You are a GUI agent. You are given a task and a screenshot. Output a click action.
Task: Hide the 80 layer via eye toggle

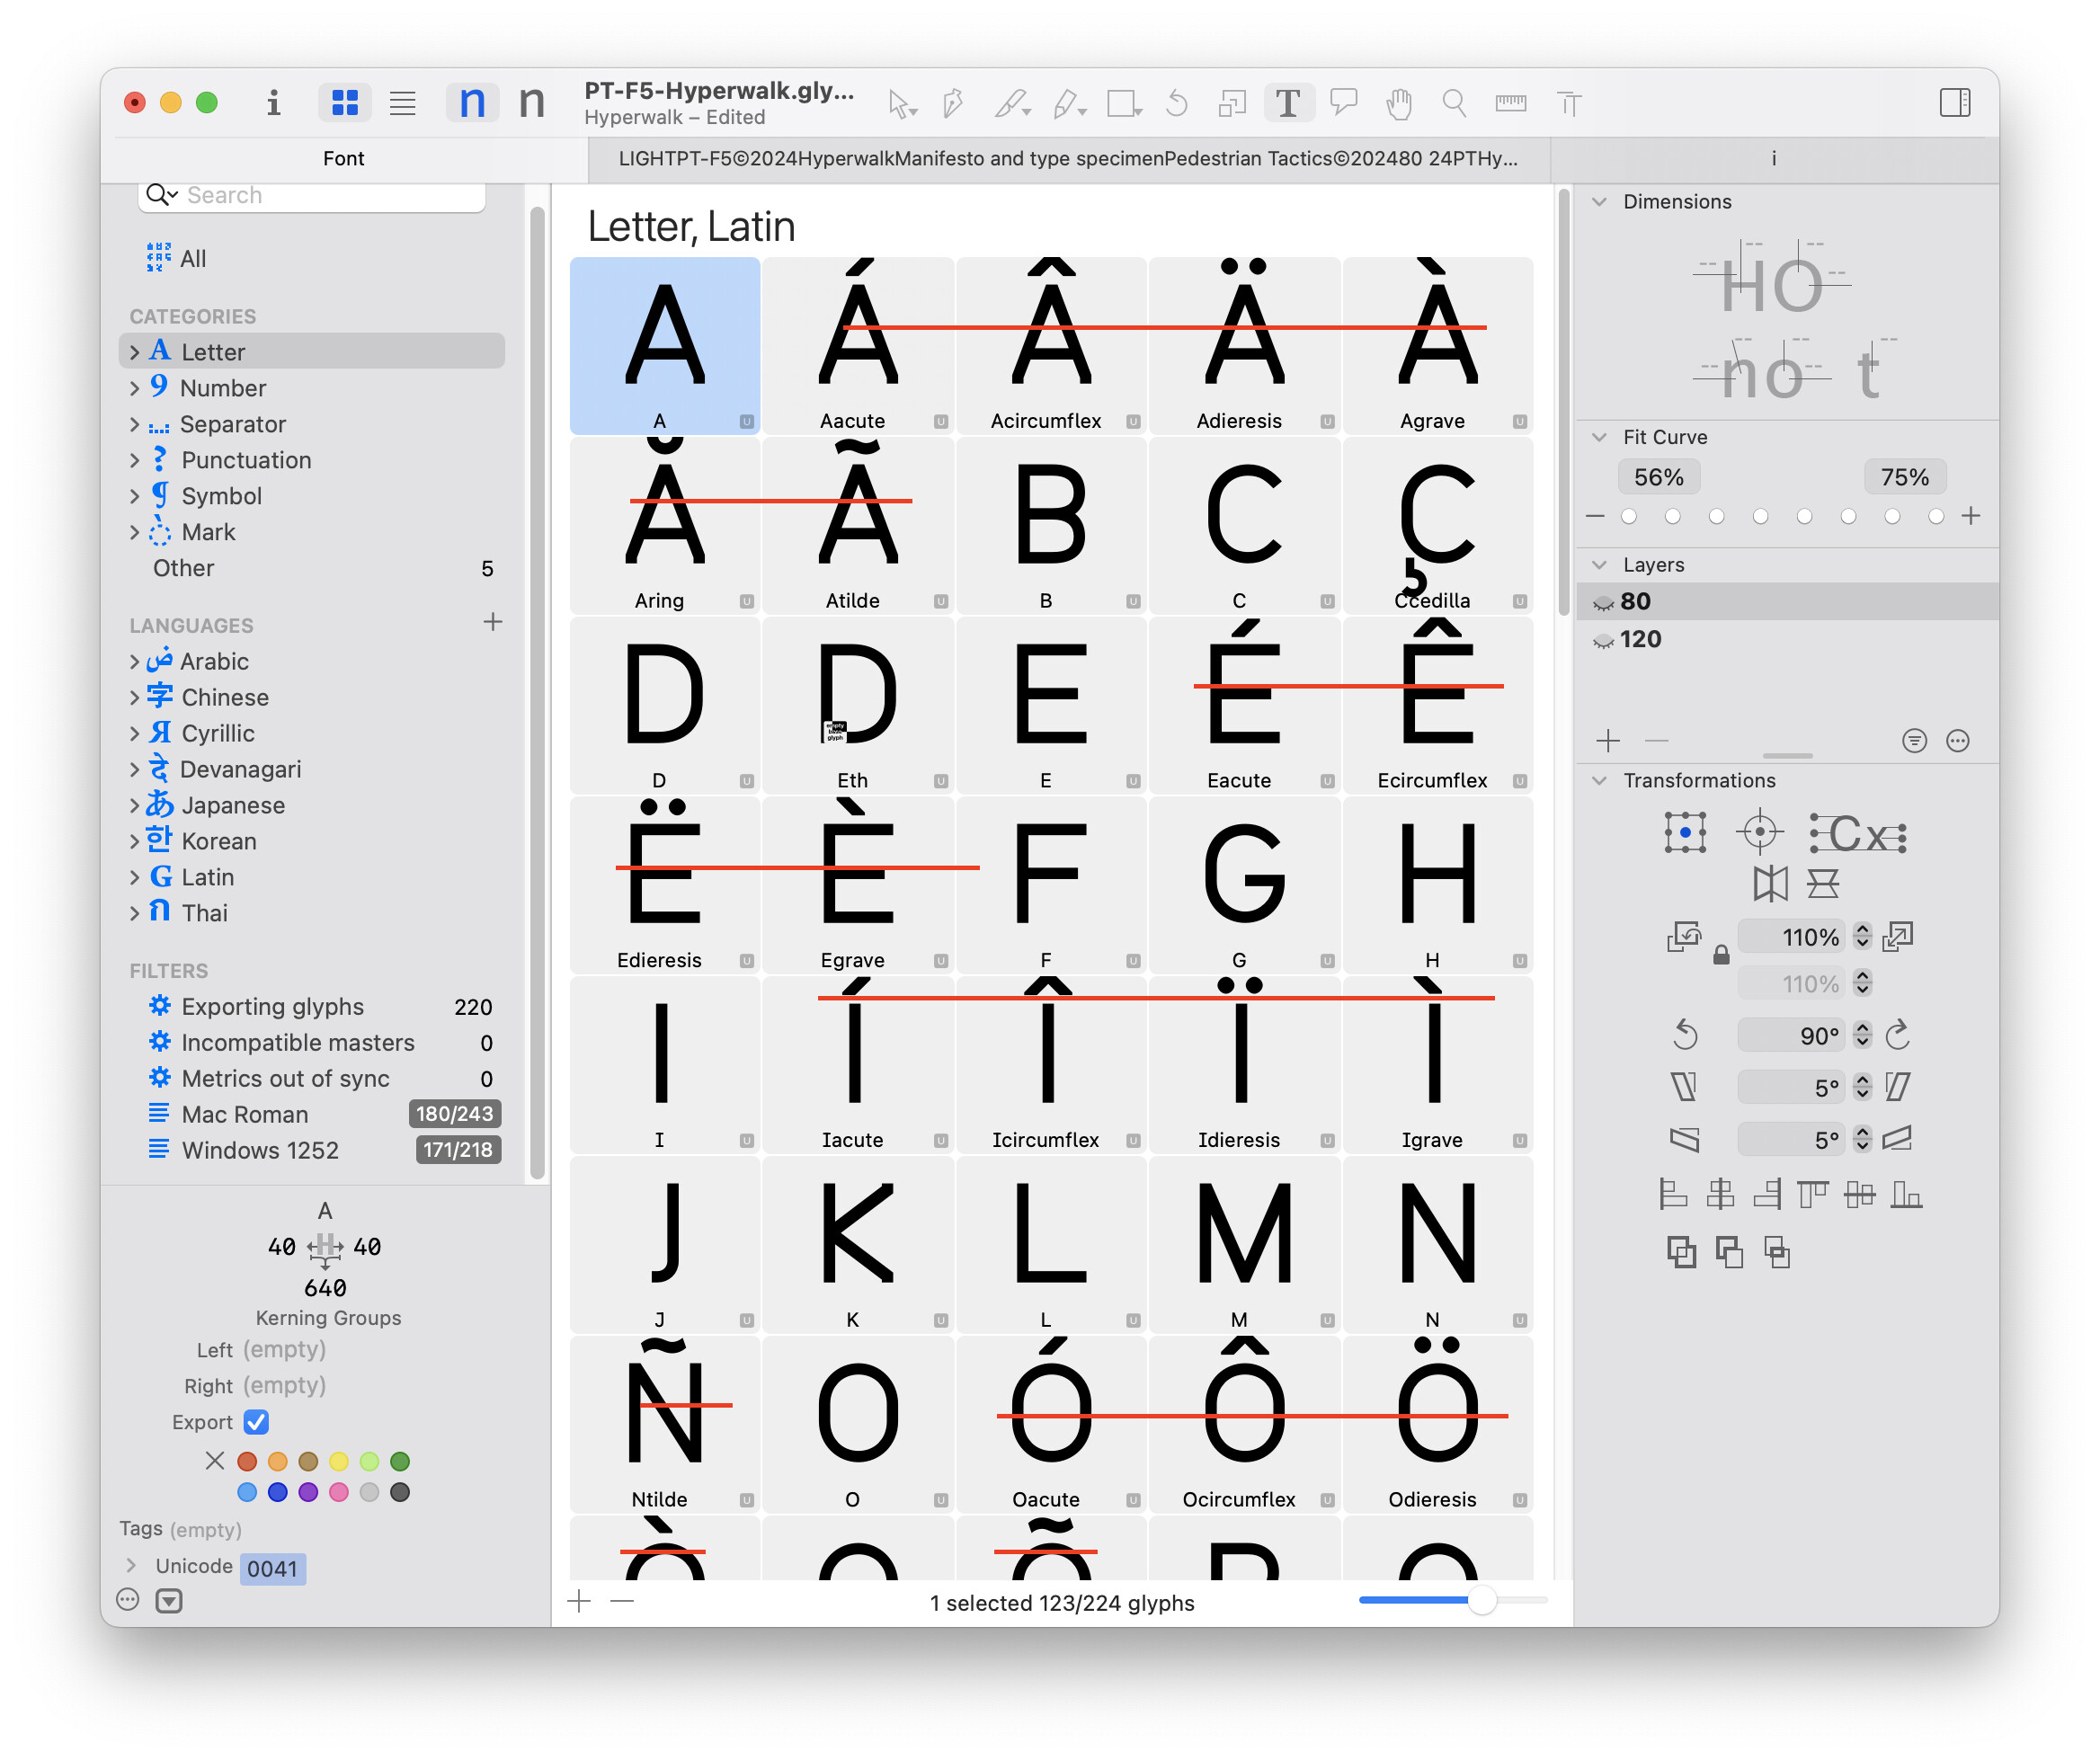coord(1604,601)
